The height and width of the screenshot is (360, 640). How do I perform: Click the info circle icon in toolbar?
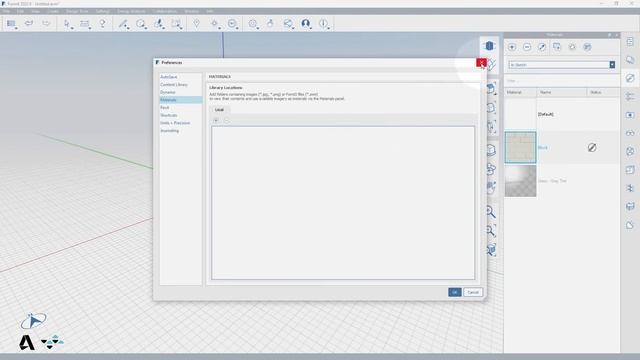coord(323,24)
